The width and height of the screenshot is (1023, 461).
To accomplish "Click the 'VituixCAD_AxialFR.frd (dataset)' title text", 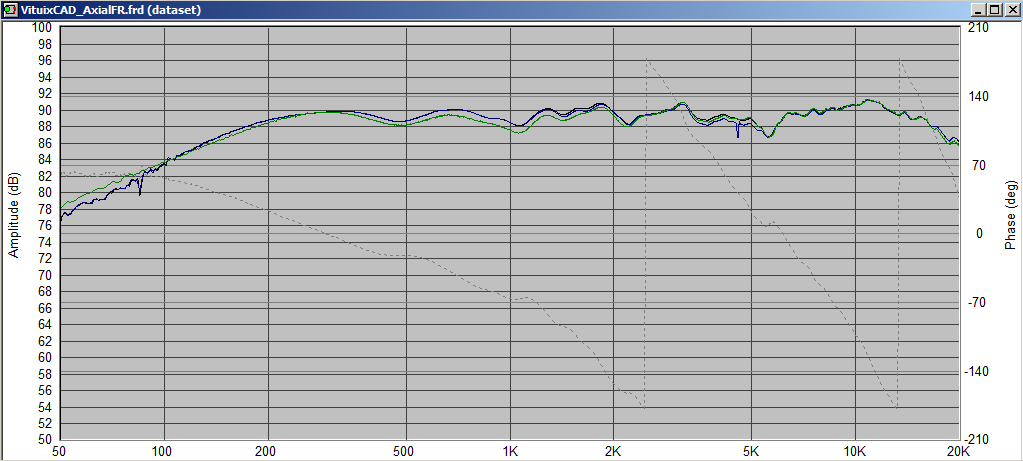I will point(111,10).
